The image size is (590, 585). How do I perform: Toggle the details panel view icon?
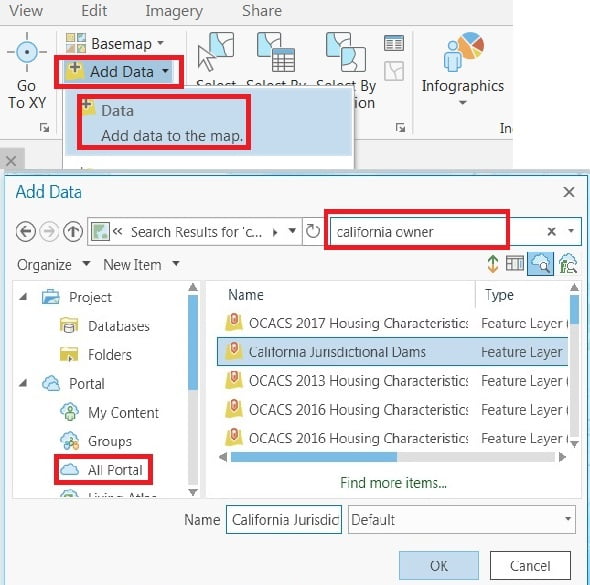[x=514, y=264]
